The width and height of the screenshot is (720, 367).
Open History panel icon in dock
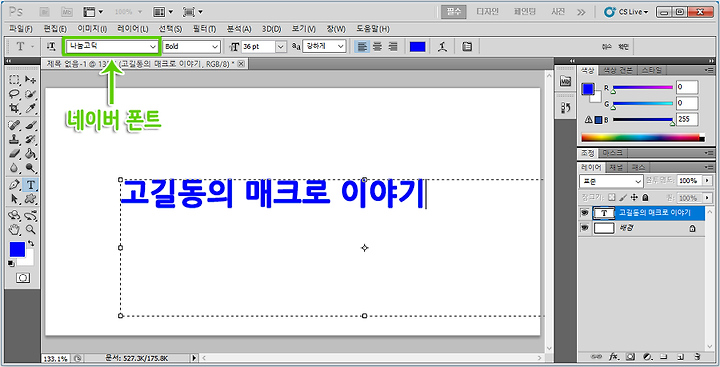pos(565,108)
